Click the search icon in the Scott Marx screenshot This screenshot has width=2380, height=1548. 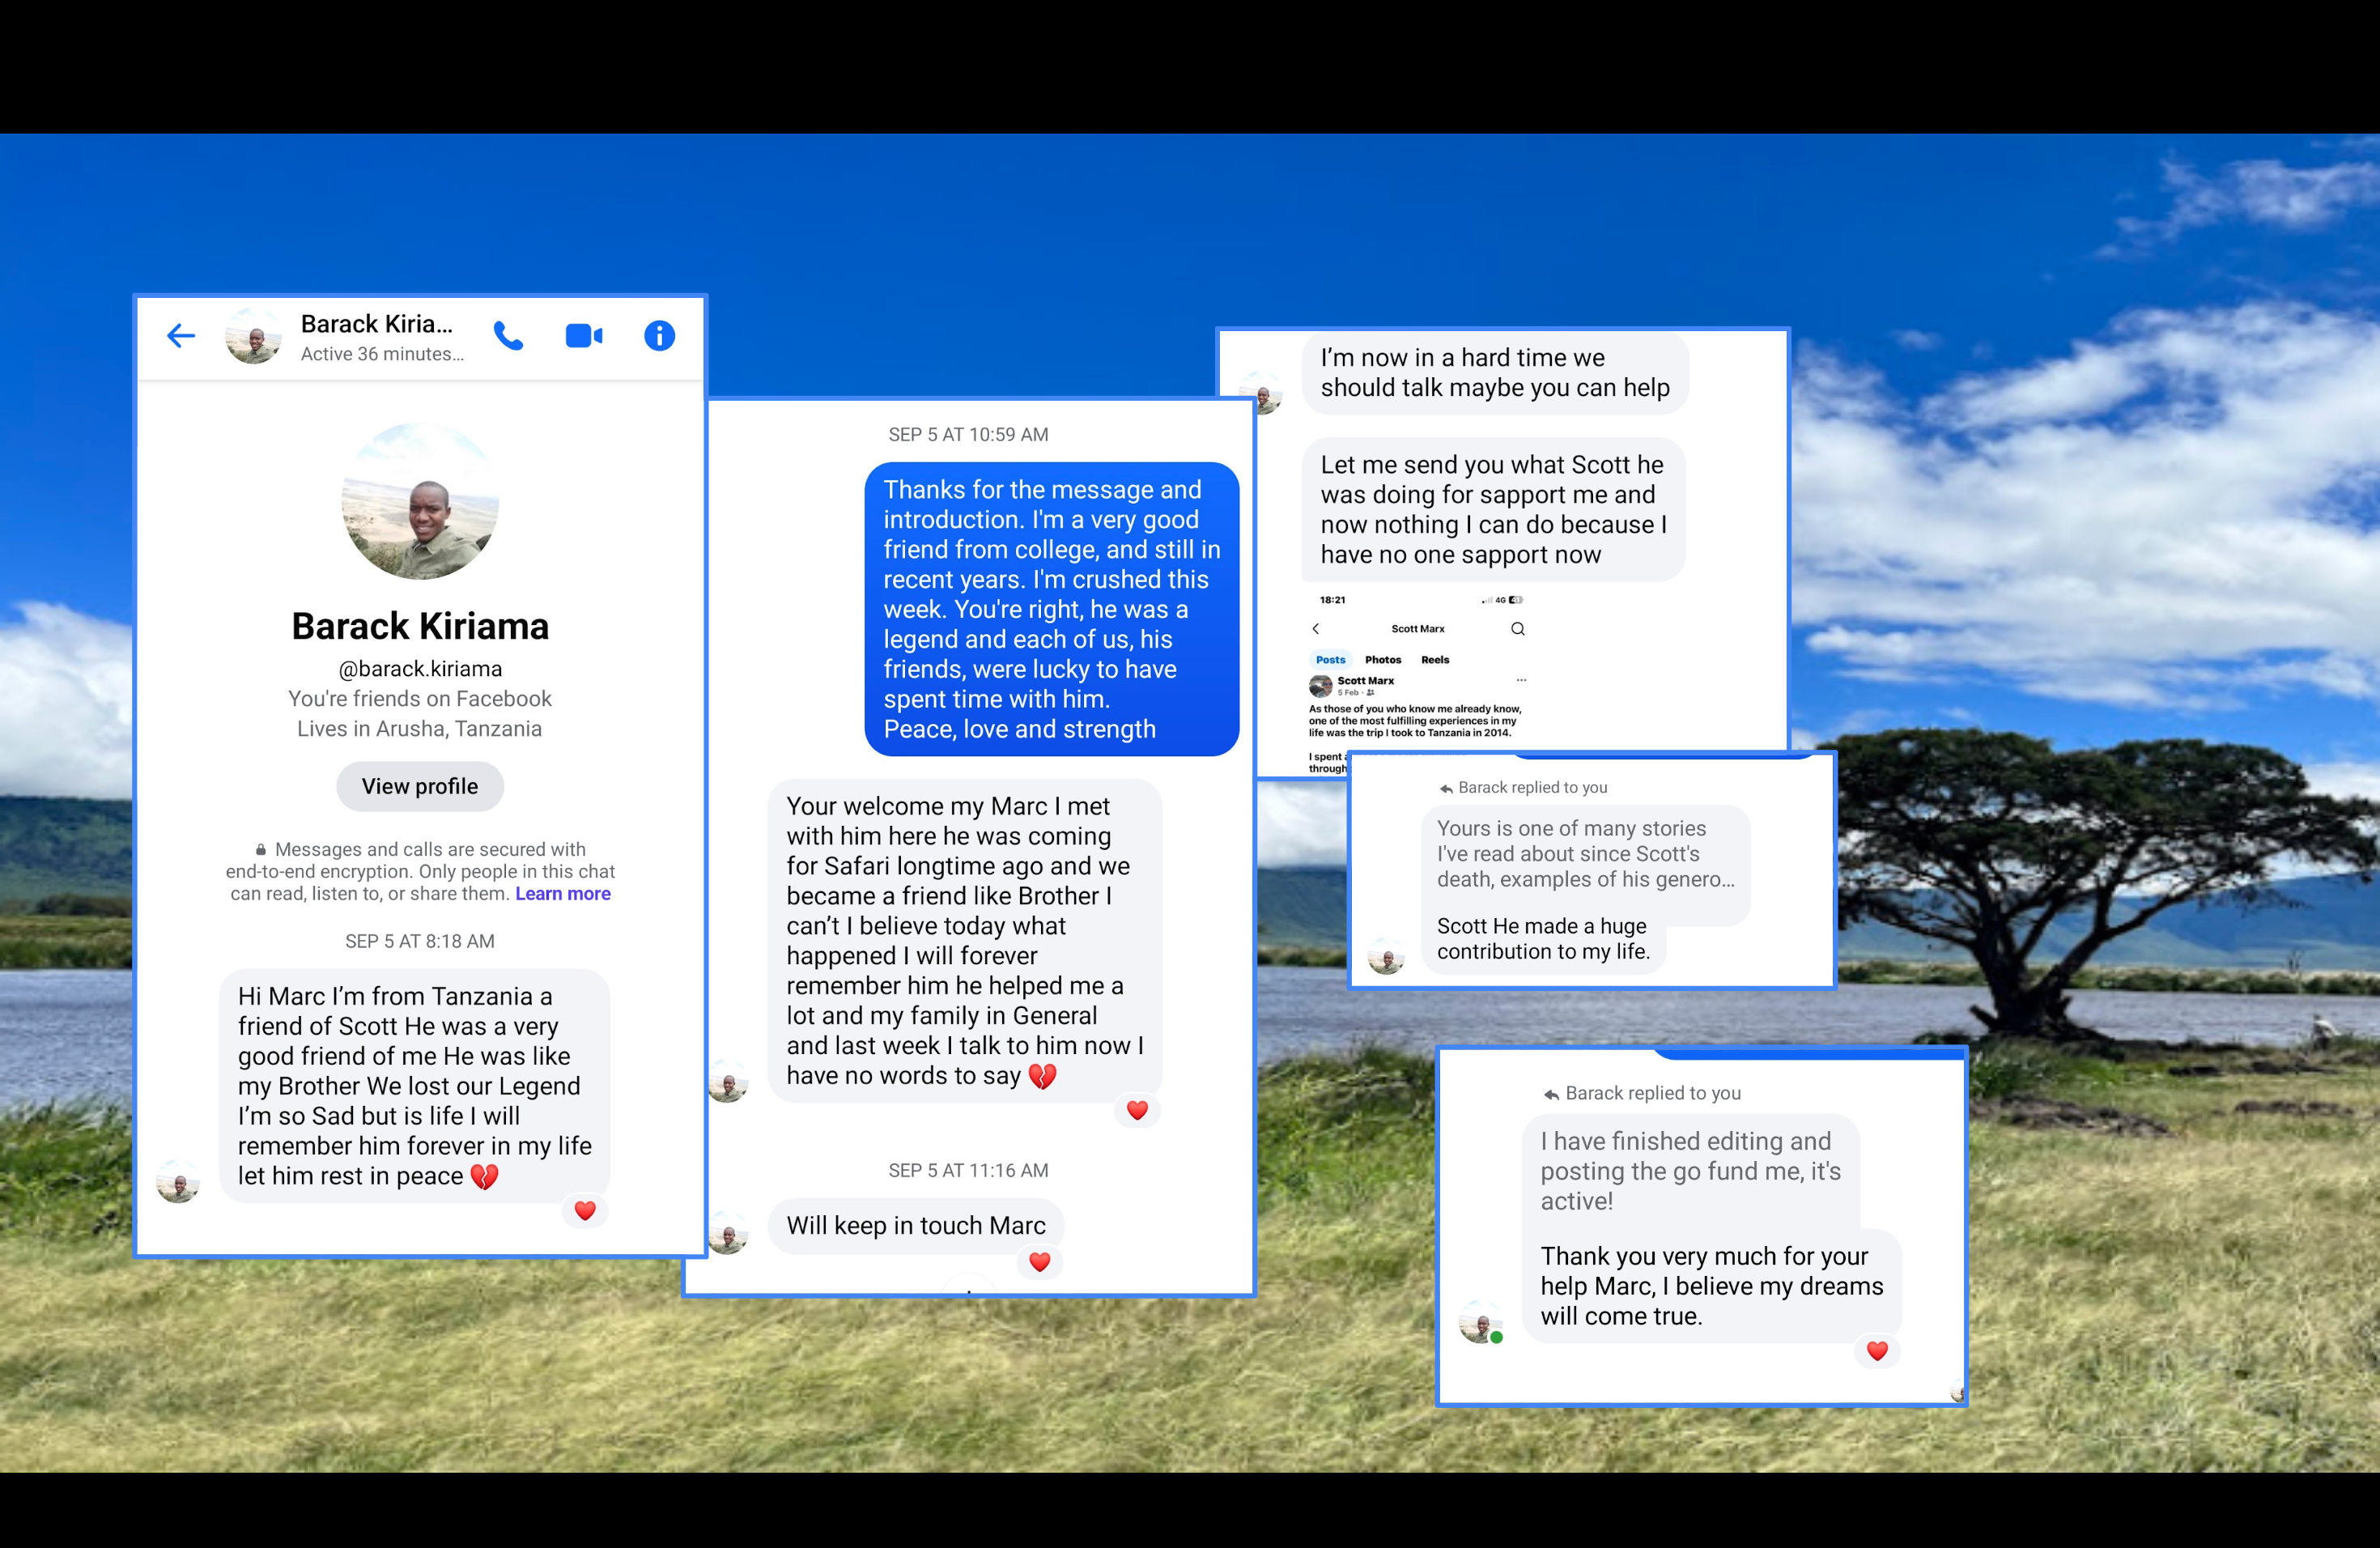coord(1518,629)
